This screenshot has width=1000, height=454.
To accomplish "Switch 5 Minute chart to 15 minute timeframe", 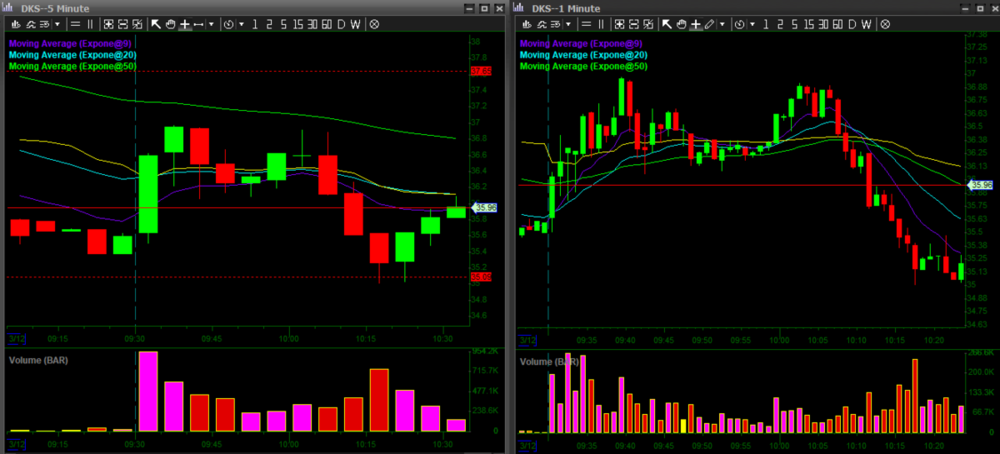I will click(298, 23).
